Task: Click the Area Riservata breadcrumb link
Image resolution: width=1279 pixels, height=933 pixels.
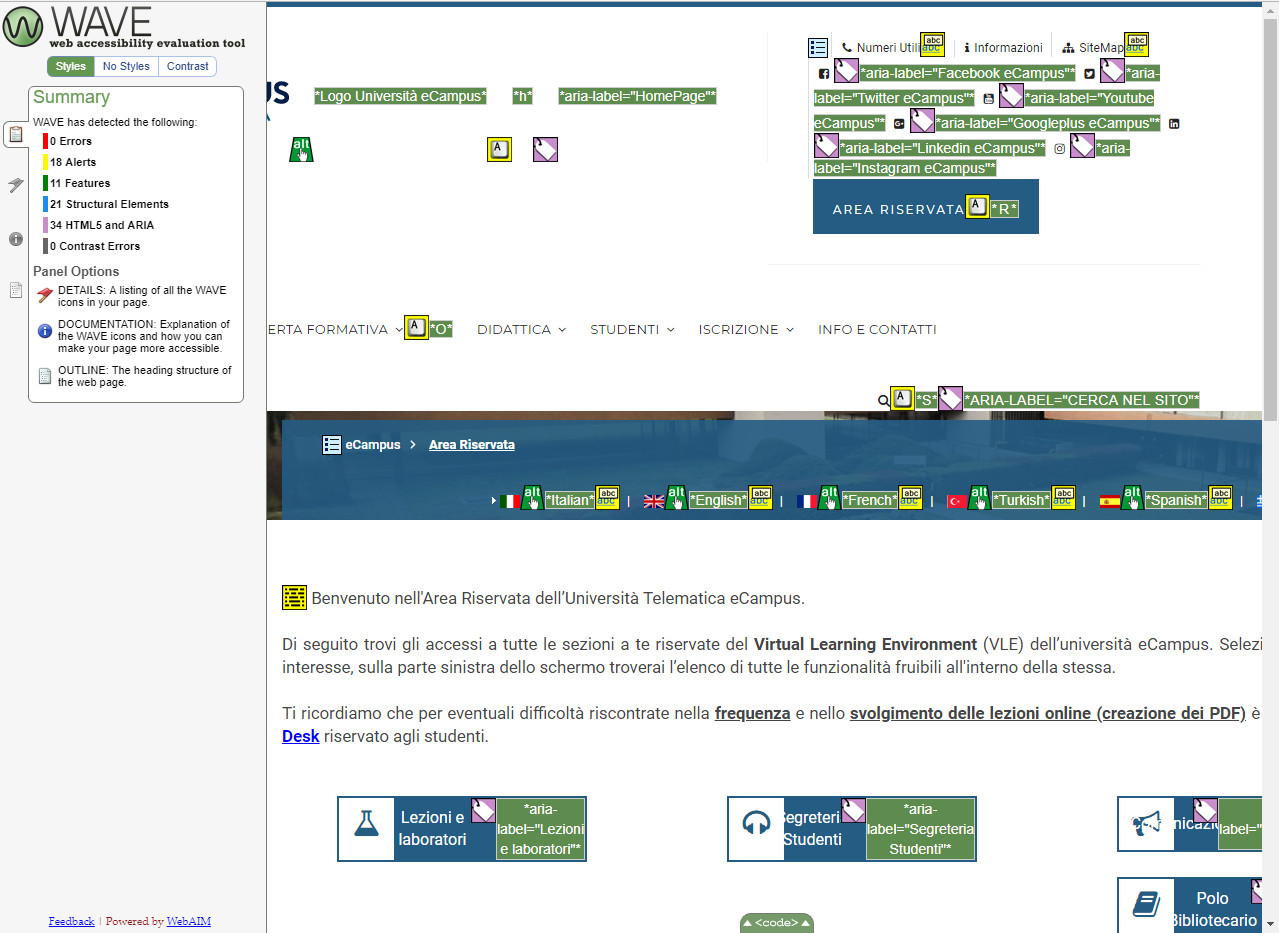Action: coord(472,445)
